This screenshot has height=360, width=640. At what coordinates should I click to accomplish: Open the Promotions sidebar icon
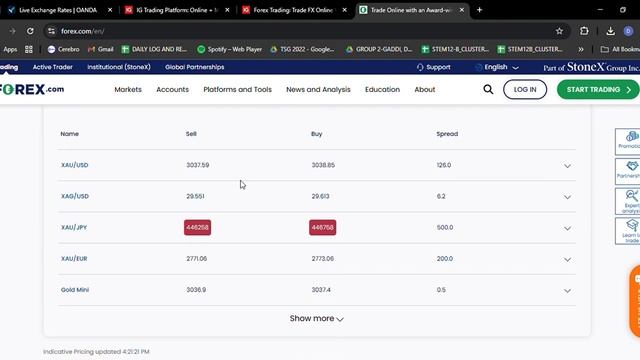pos(628,141)
